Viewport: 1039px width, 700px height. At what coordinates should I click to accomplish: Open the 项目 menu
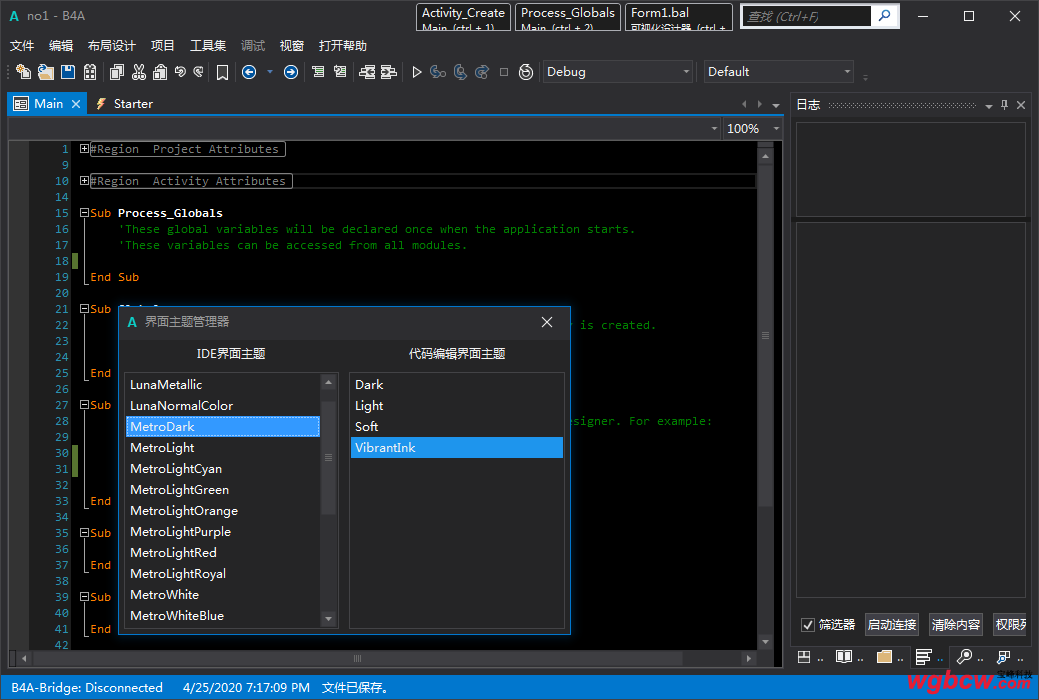[x=162, y=46]
